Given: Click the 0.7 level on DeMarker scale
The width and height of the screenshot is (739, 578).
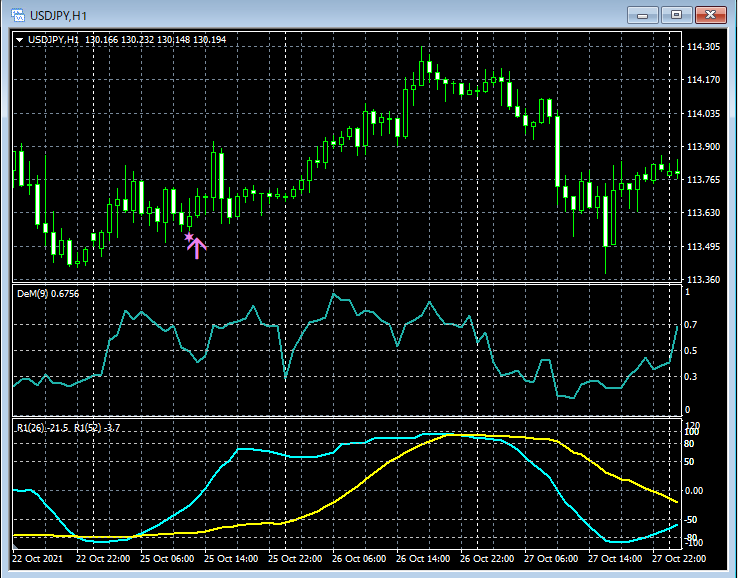Looking at the screenshot, I should [688, 326].
